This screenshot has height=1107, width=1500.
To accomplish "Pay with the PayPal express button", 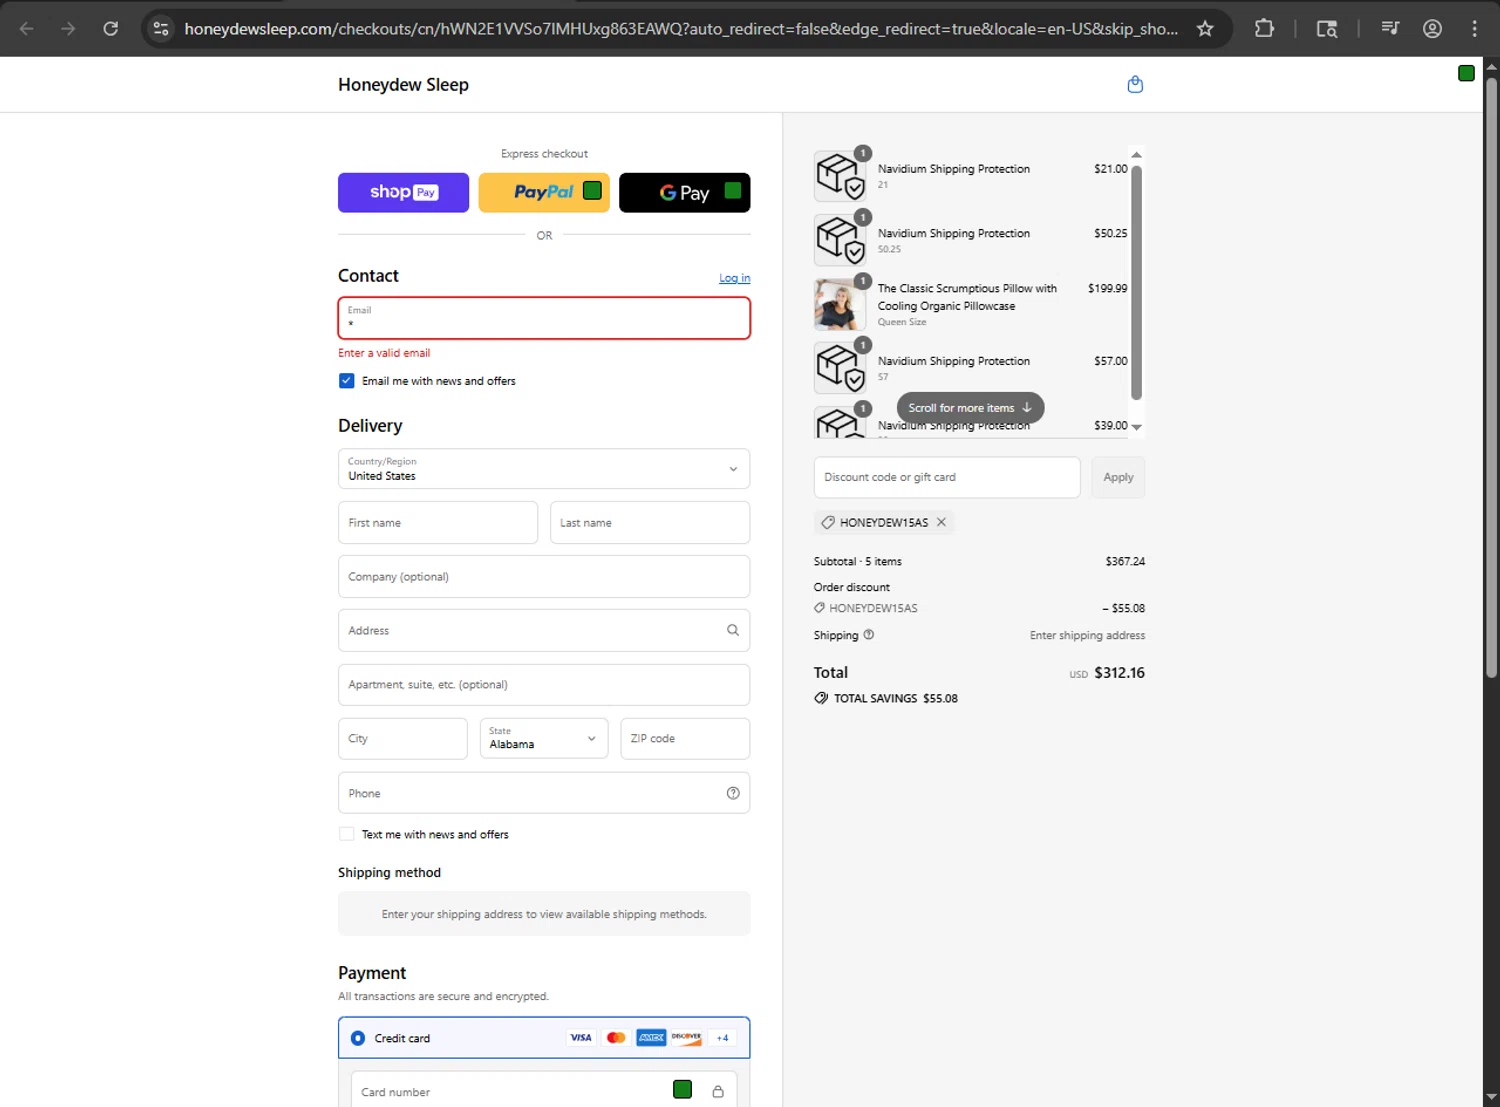I will (x=544, y=192).
